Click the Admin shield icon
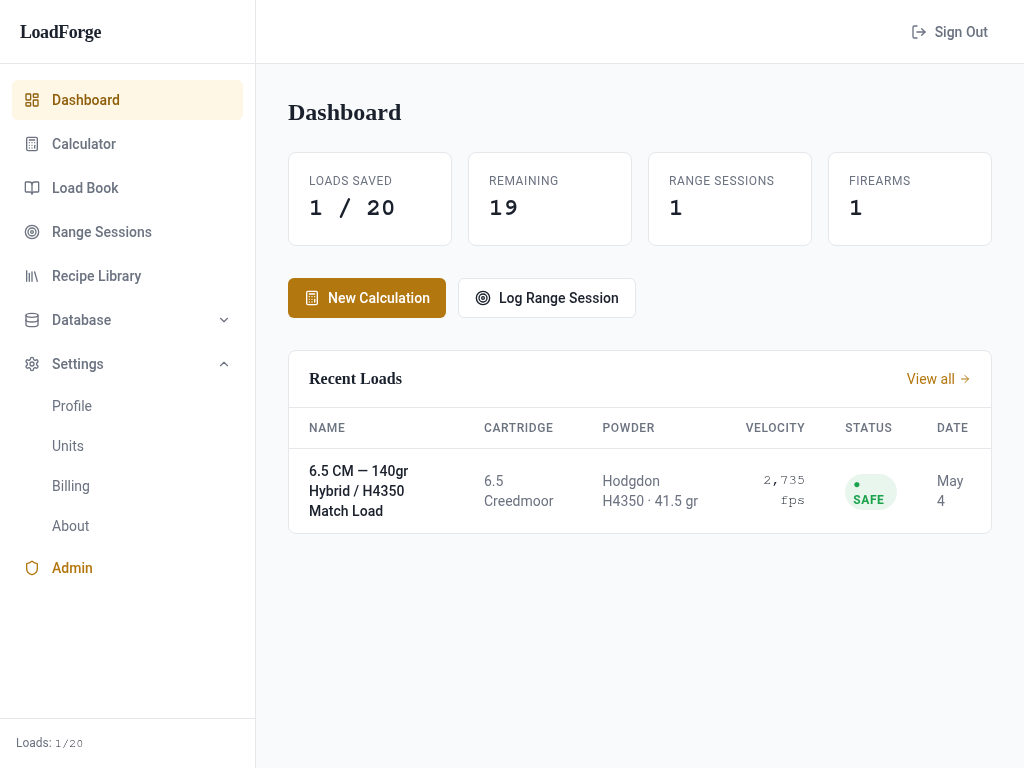 [x=32, y=568]
